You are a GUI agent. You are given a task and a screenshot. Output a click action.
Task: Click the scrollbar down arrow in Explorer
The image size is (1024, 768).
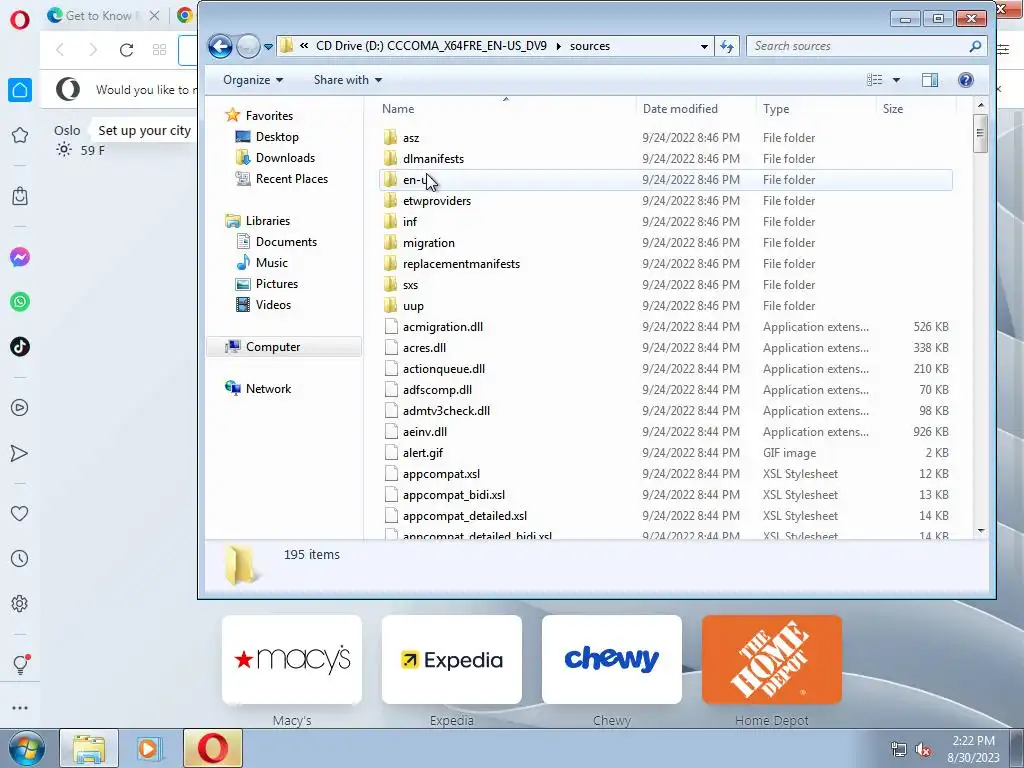980,532
